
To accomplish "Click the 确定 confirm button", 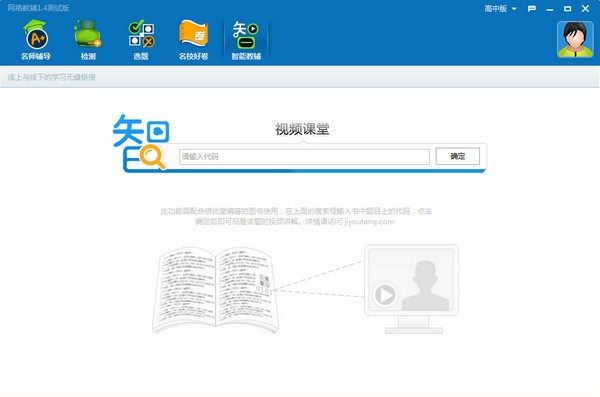I will (458, 156).
